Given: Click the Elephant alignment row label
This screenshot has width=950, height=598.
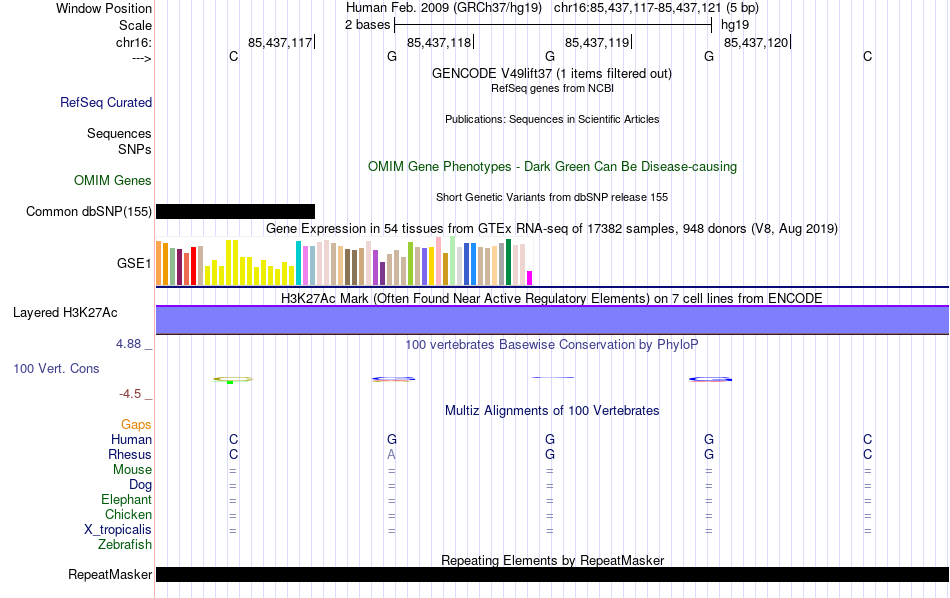Looking at the screenshot, I should tap(126, 500).
